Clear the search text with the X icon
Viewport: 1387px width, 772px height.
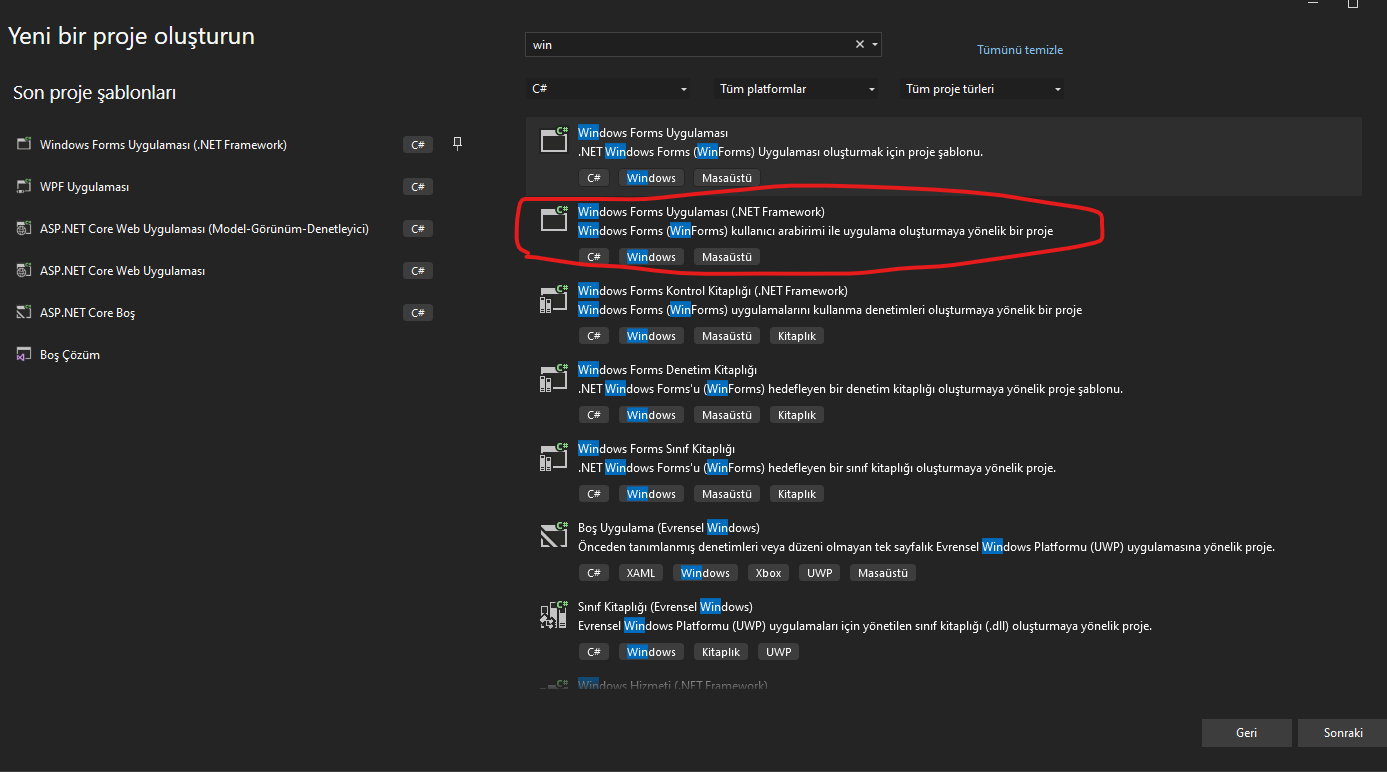(x=859, y=44)
